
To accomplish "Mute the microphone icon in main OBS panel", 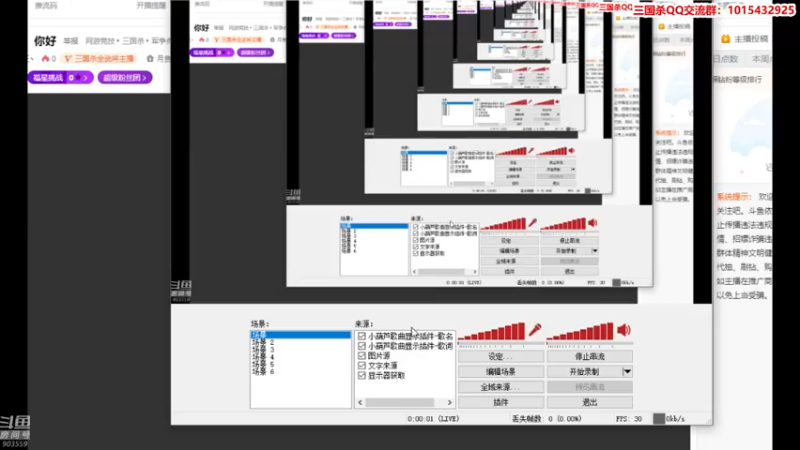I will tap(535, 330).
